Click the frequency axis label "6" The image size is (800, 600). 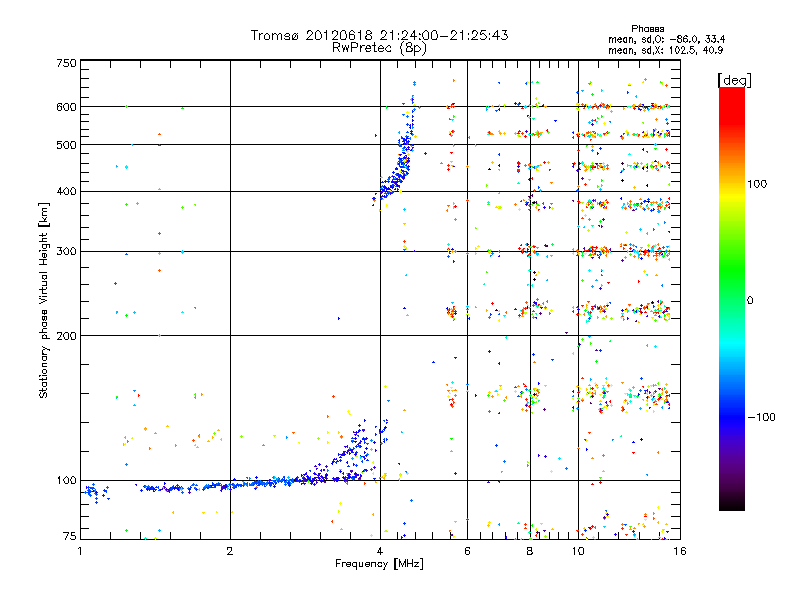tap(467, 551)
